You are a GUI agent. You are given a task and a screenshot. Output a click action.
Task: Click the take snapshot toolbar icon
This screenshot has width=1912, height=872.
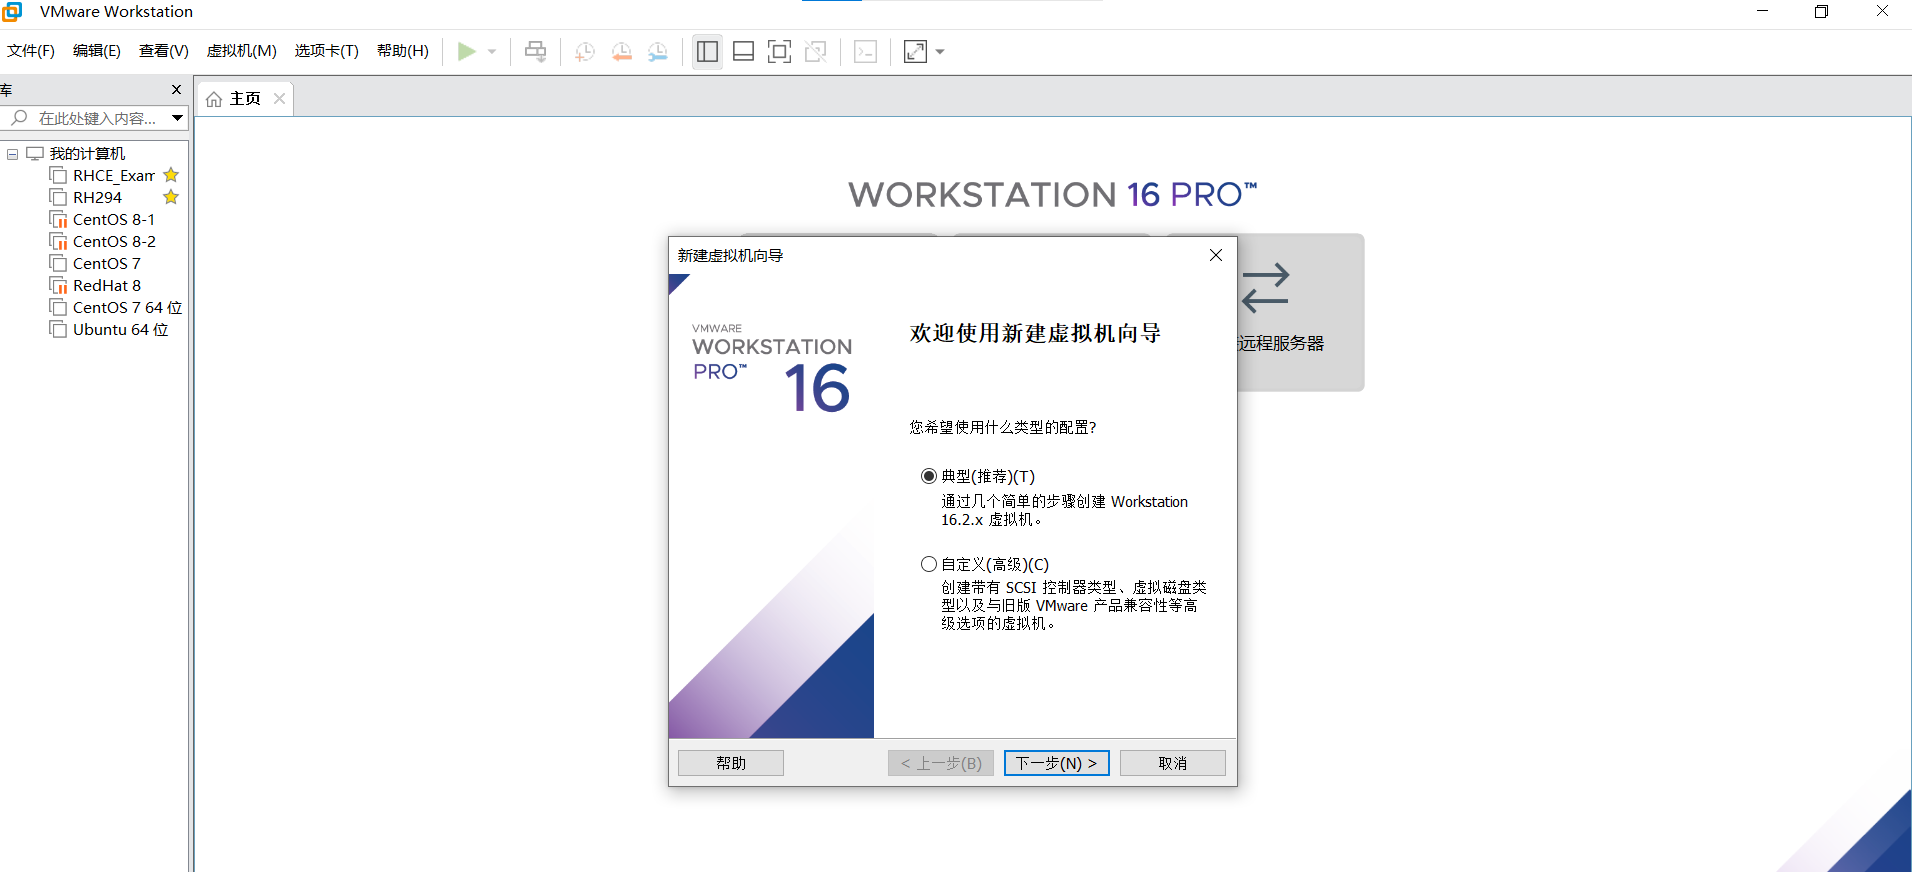tap(585, 51)
